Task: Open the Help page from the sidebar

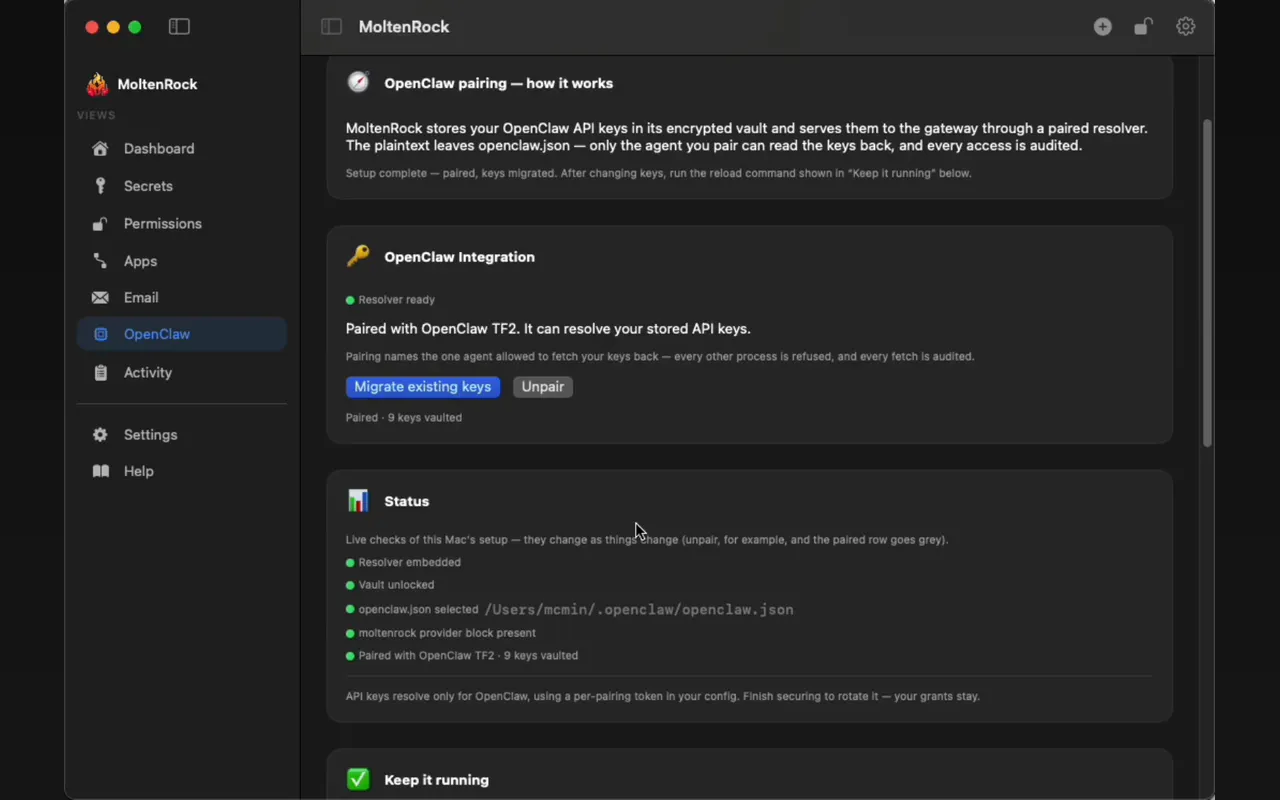Action: click(x=182, y=471)
